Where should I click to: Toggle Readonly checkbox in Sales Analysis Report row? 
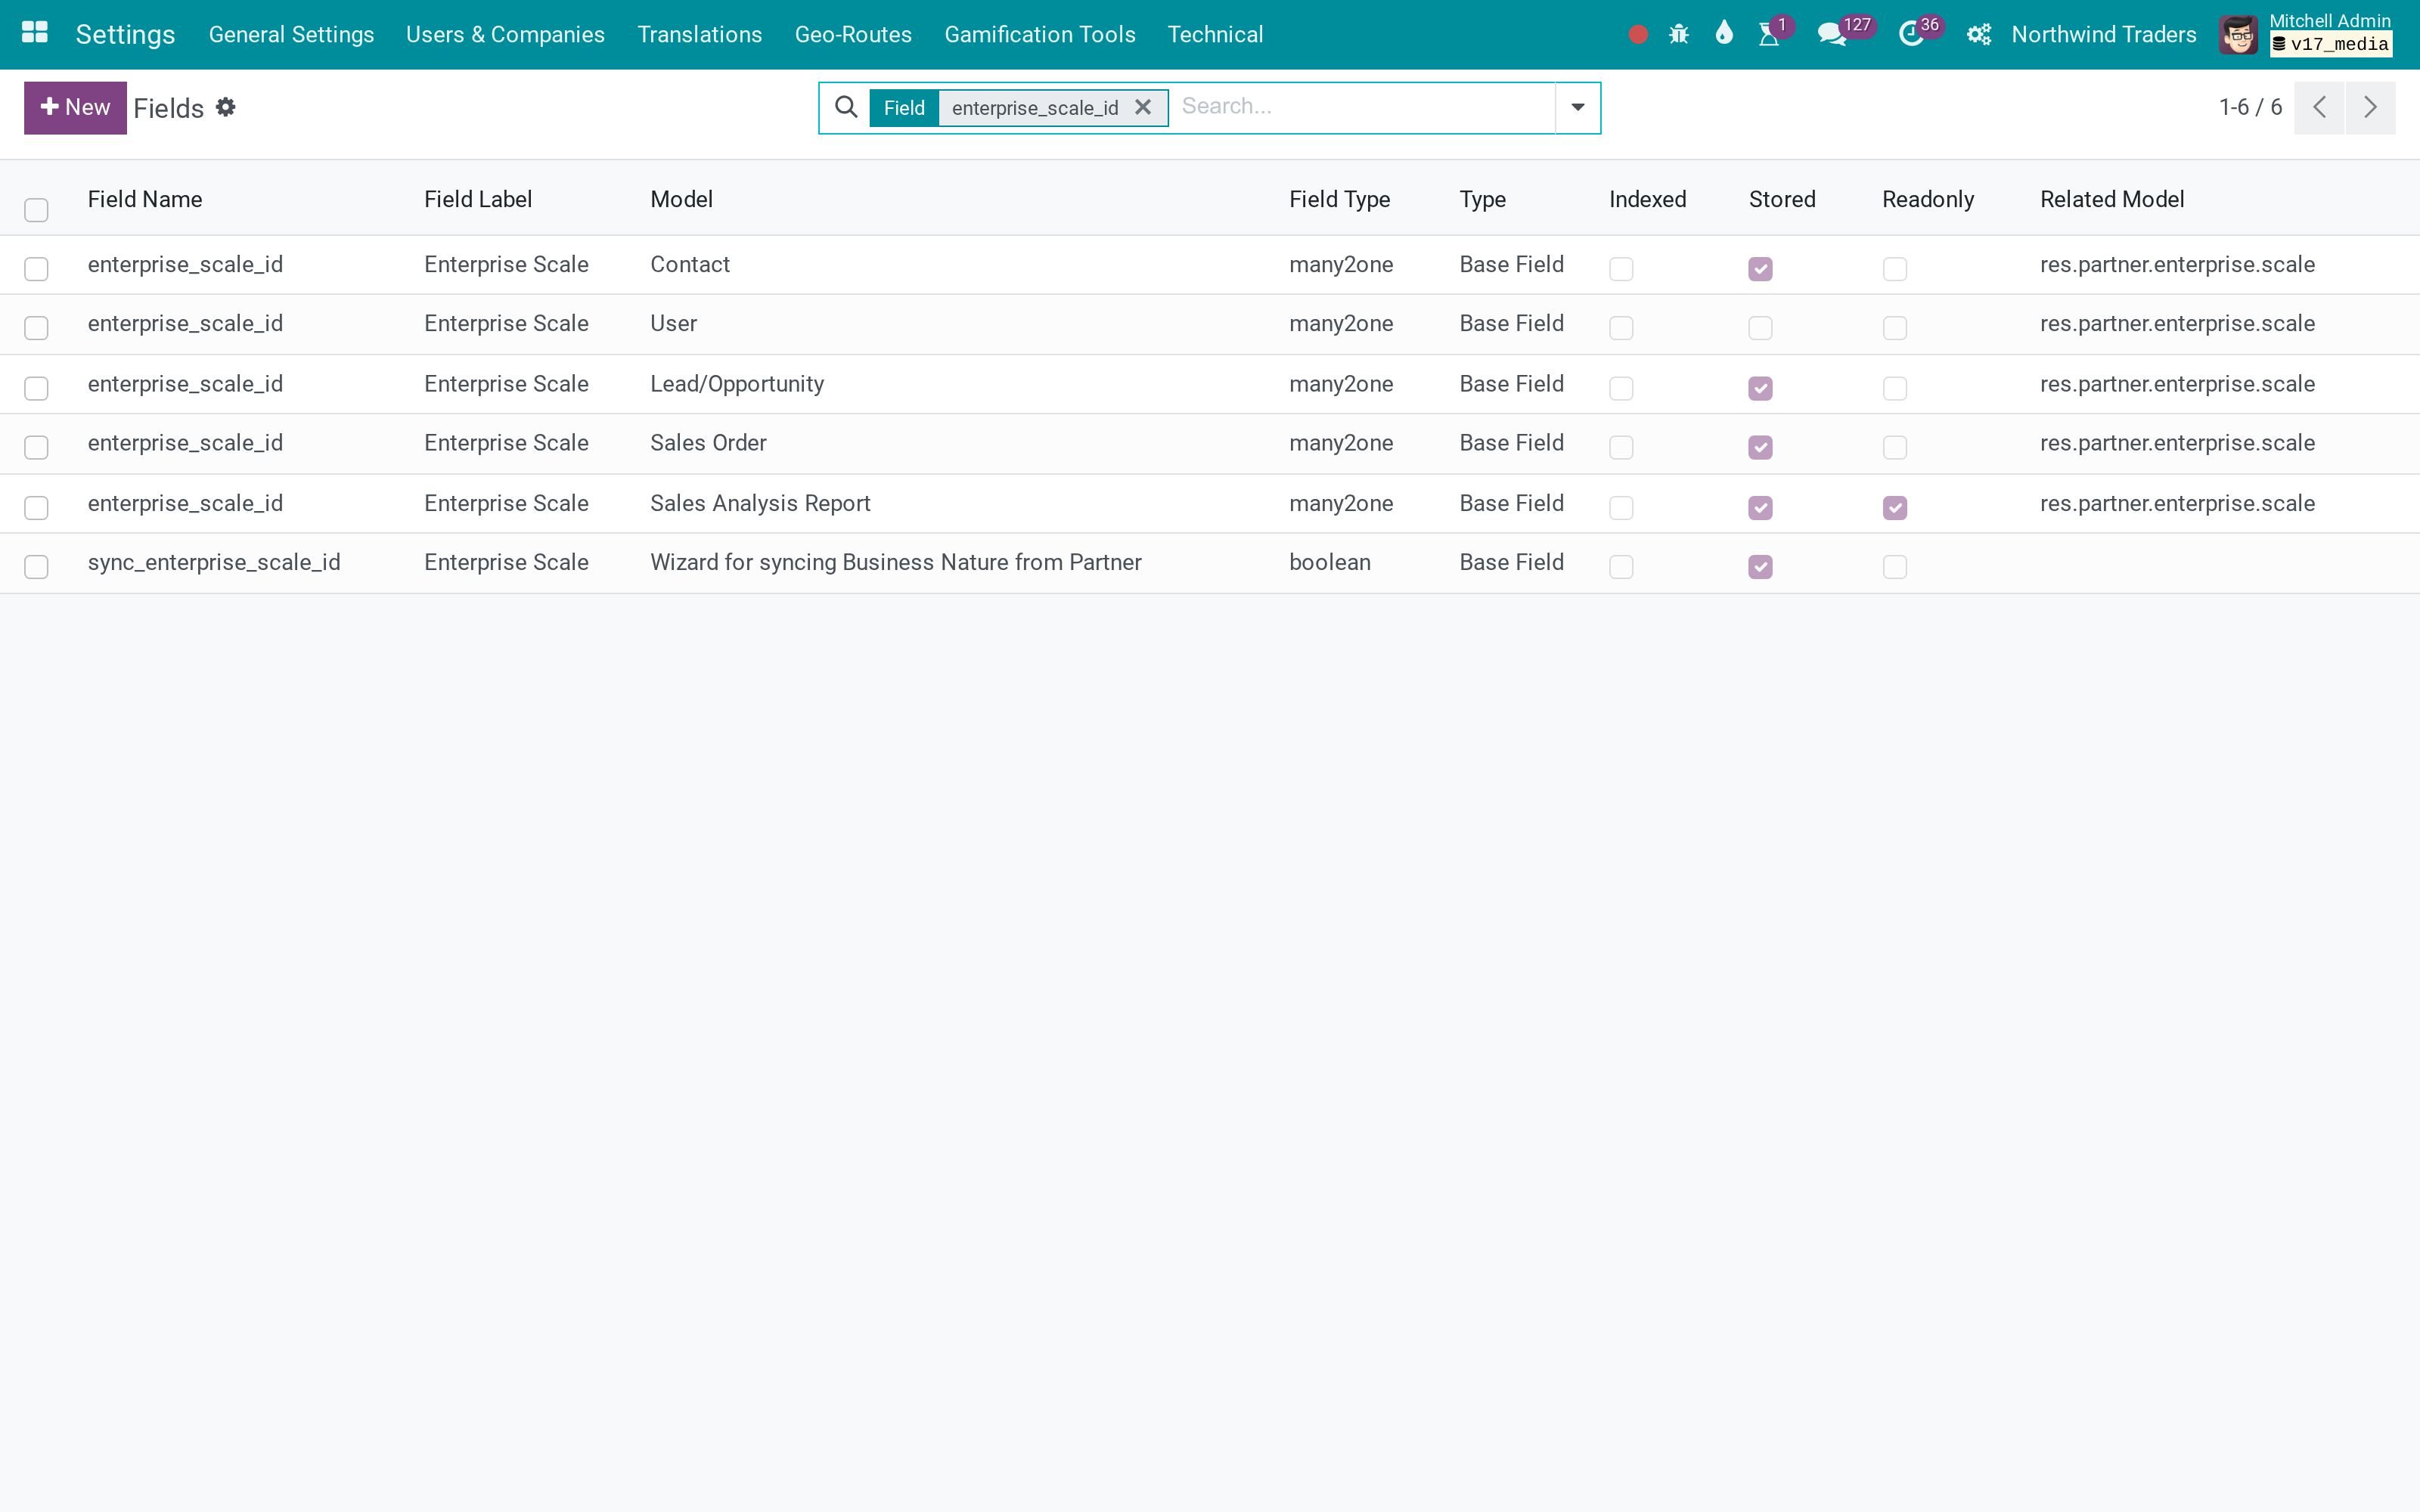point(1895,508)
